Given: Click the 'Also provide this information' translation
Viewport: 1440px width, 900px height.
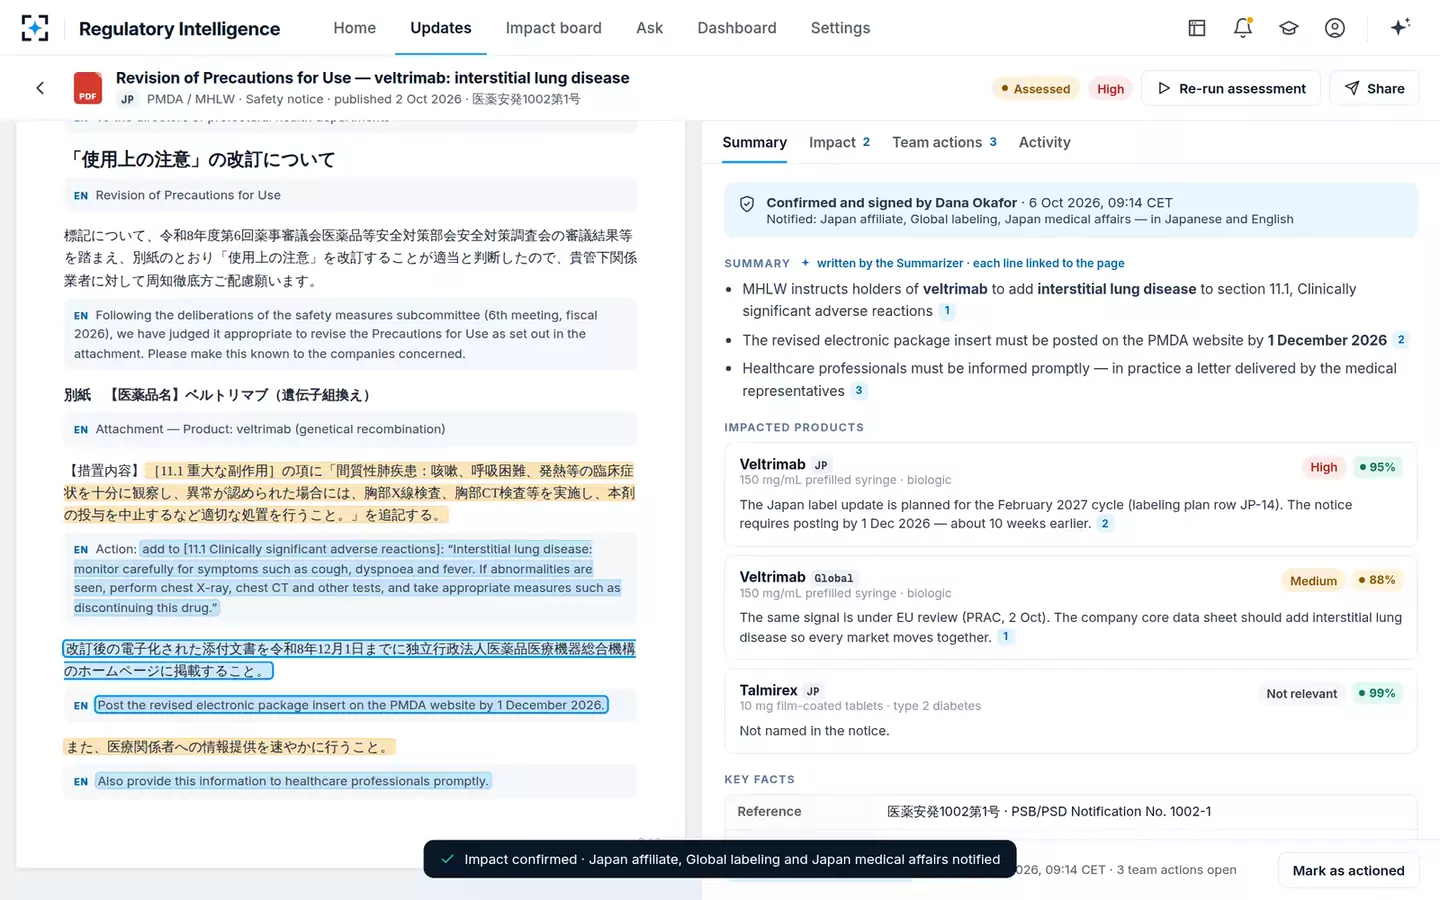Looking at the screenshot, I should pyautogui.click(x=293, y=781).
